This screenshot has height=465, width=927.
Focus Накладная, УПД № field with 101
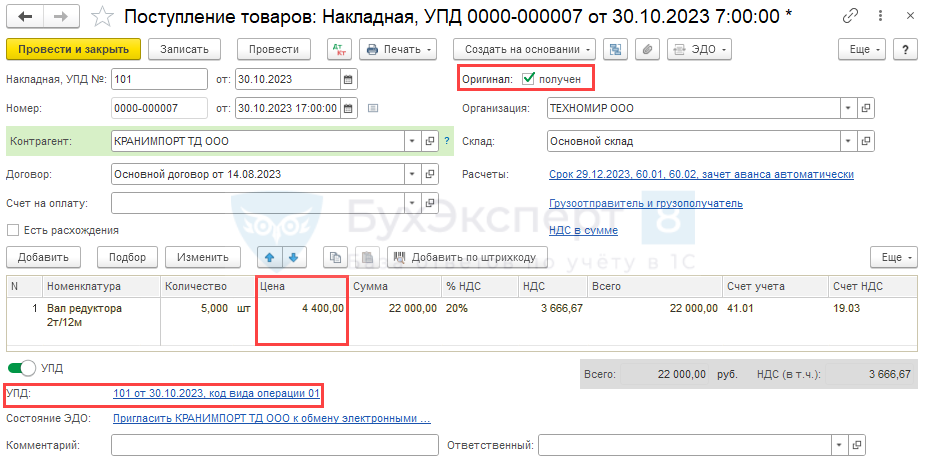160,79
